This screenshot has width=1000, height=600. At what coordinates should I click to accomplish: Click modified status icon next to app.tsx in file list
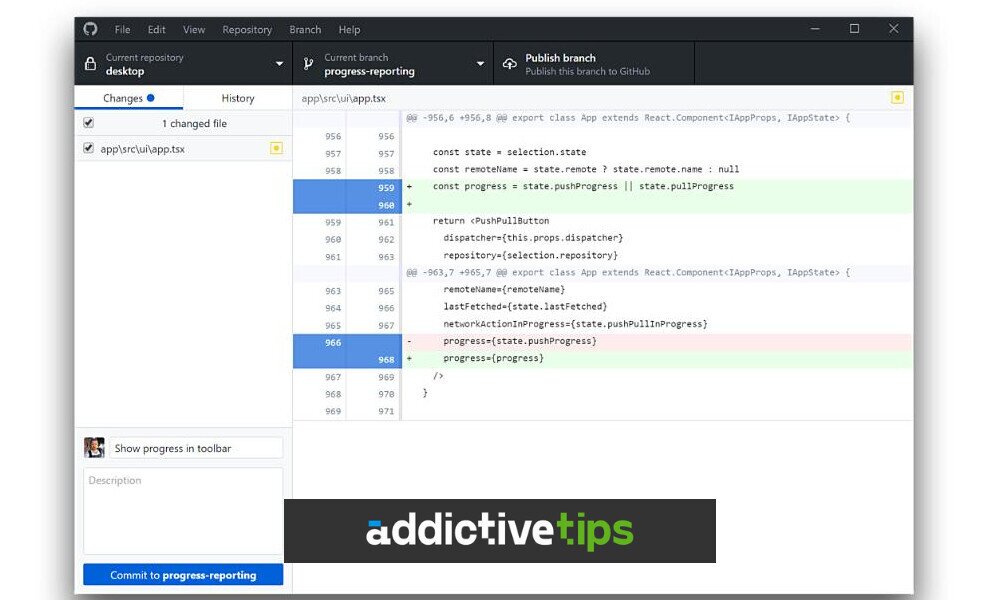(276, 149)
